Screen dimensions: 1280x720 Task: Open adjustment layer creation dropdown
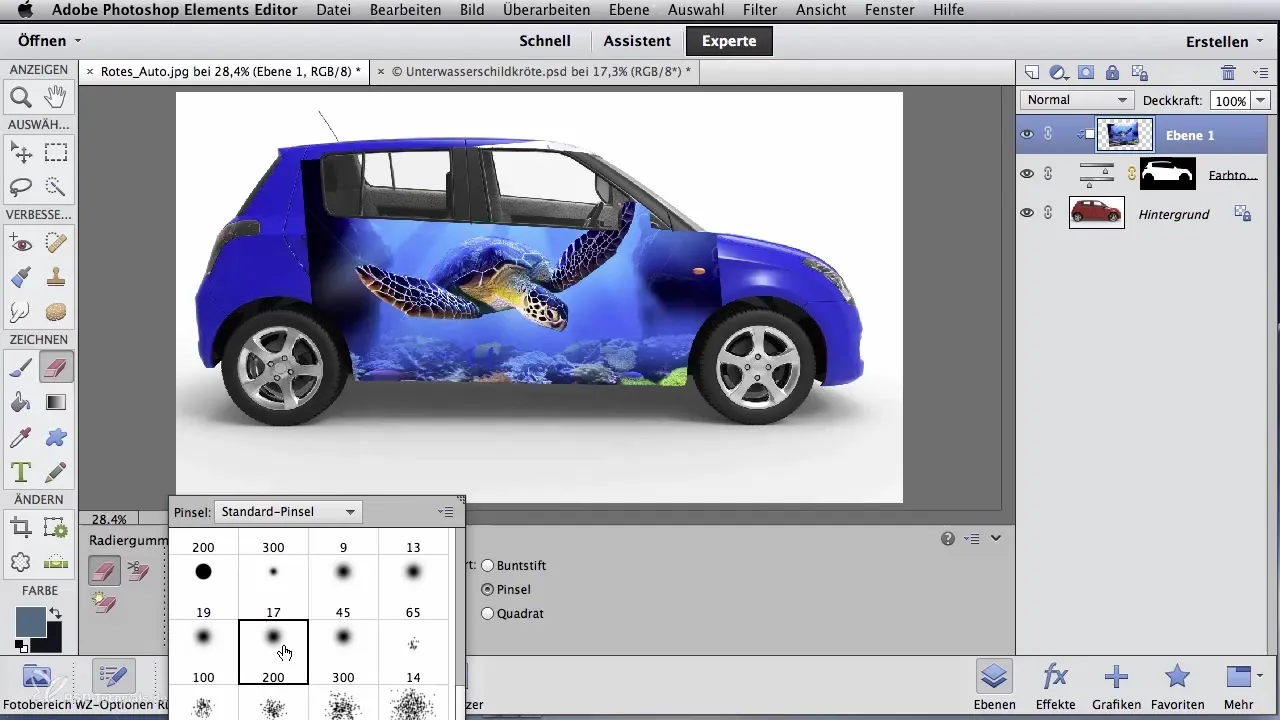click(x=1060, y=72)
